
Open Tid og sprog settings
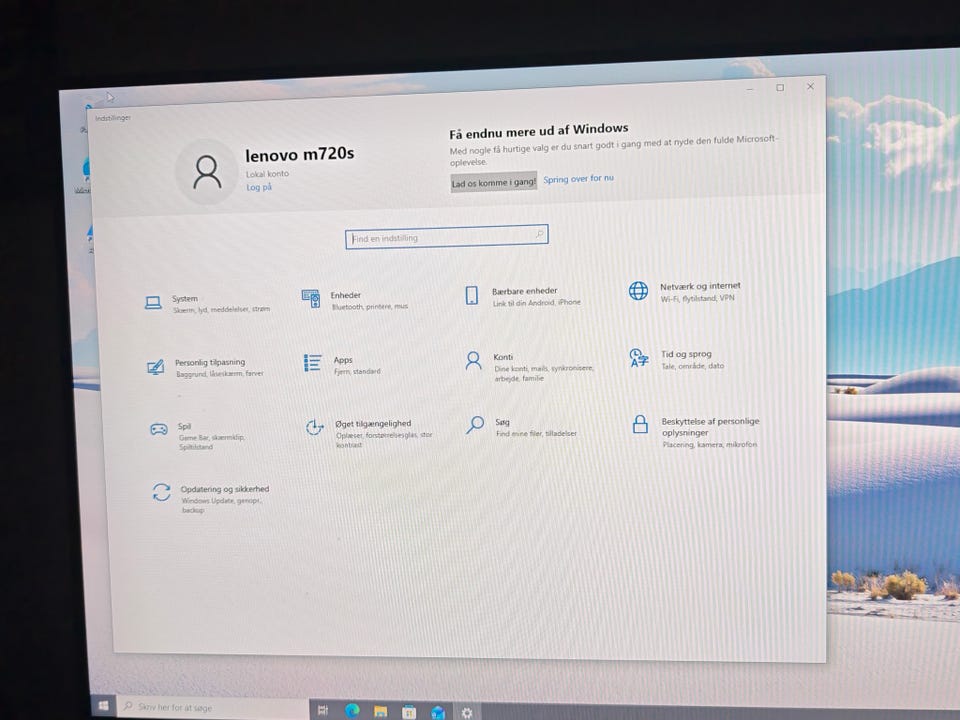[677, 359]
